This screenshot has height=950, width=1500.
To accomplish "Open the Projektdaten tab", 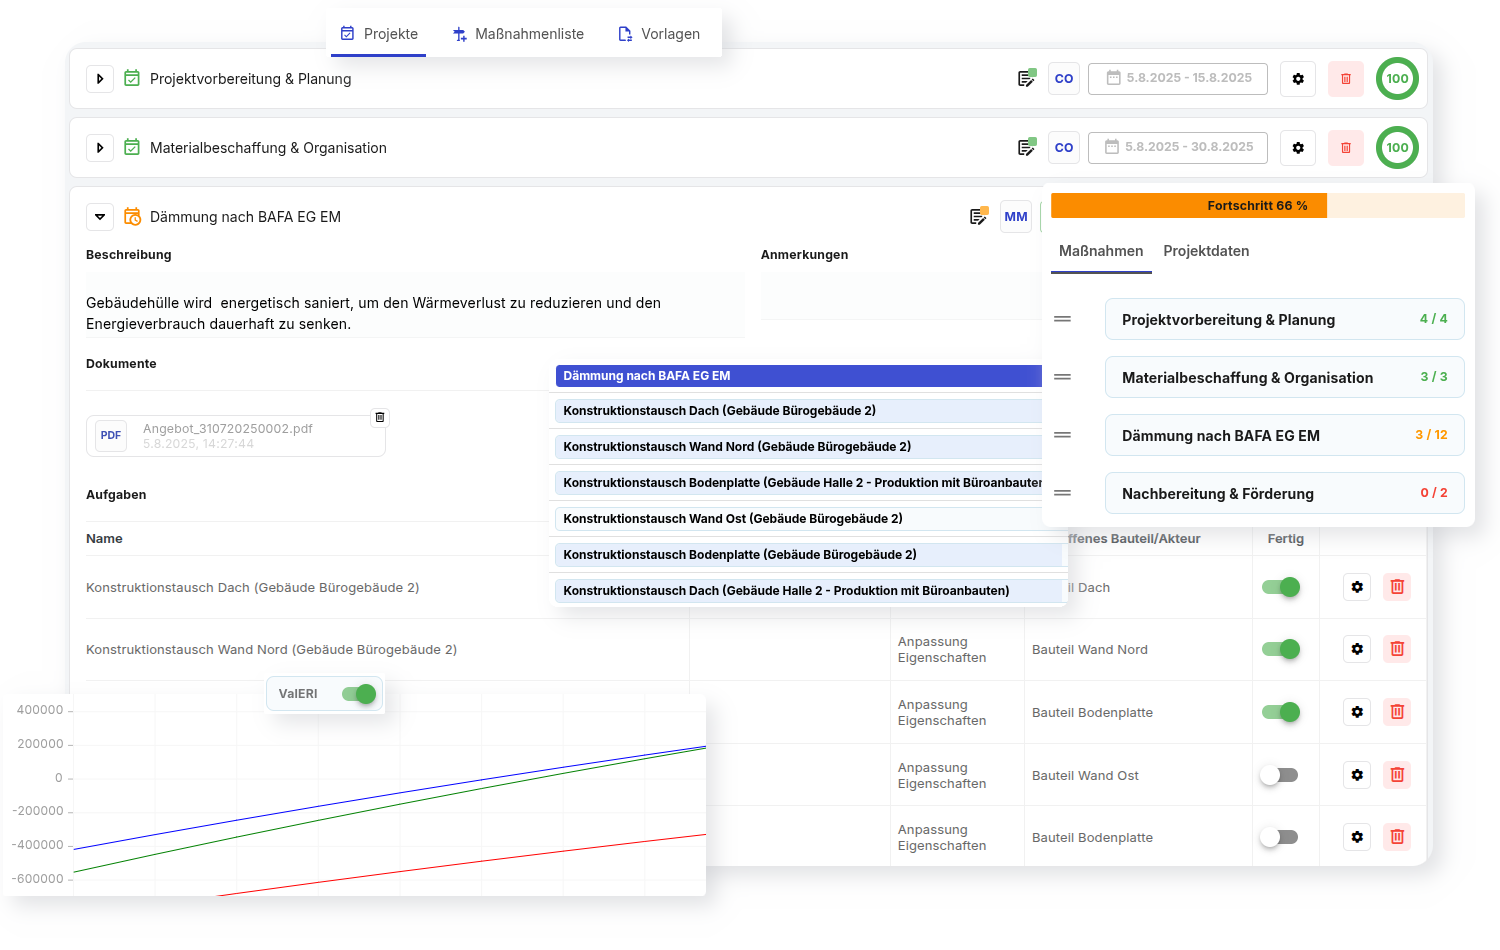I will point(1206,251).
